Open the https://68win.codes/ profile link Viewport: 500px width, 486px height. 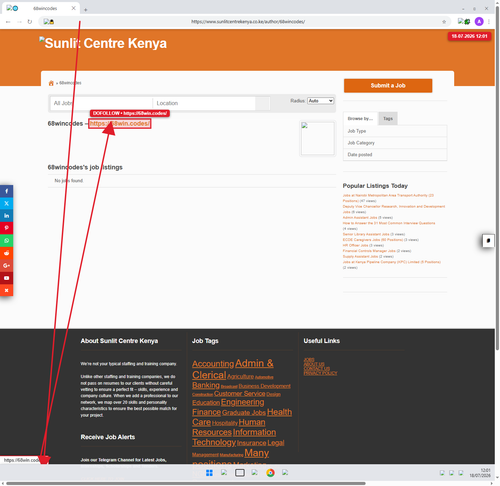[x=120, y=124]
